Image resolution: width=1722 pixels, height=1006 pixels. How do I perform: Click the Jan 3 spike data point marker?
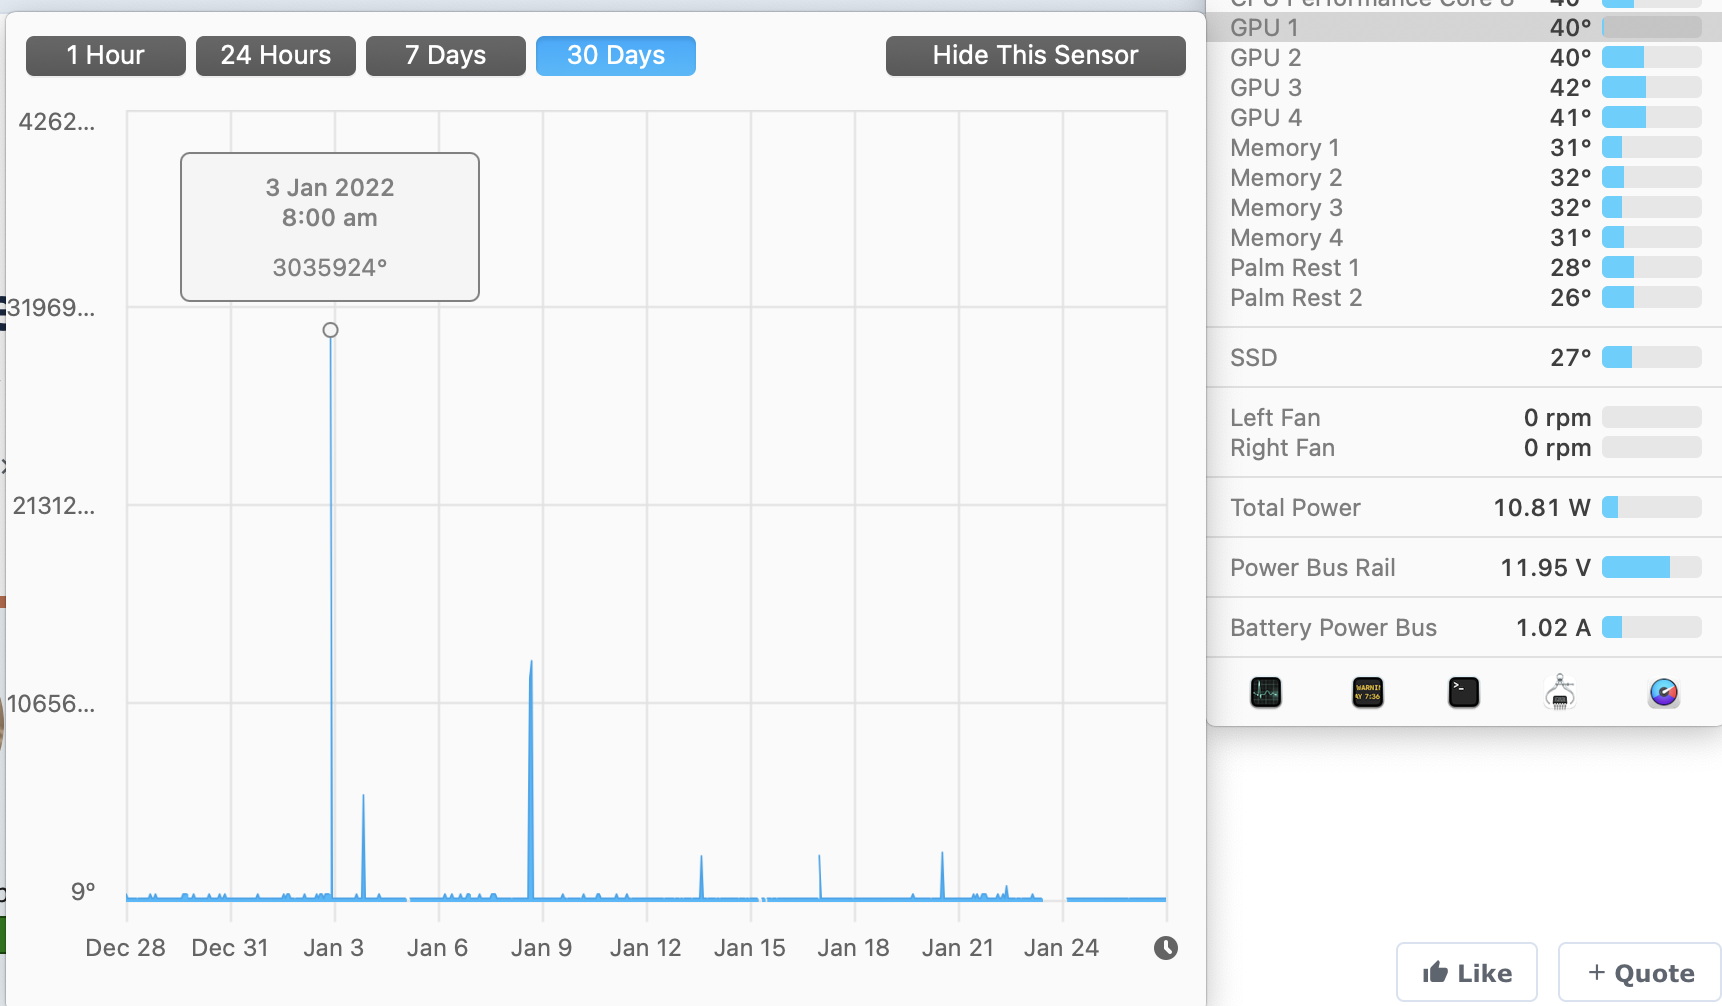point(330,330)
